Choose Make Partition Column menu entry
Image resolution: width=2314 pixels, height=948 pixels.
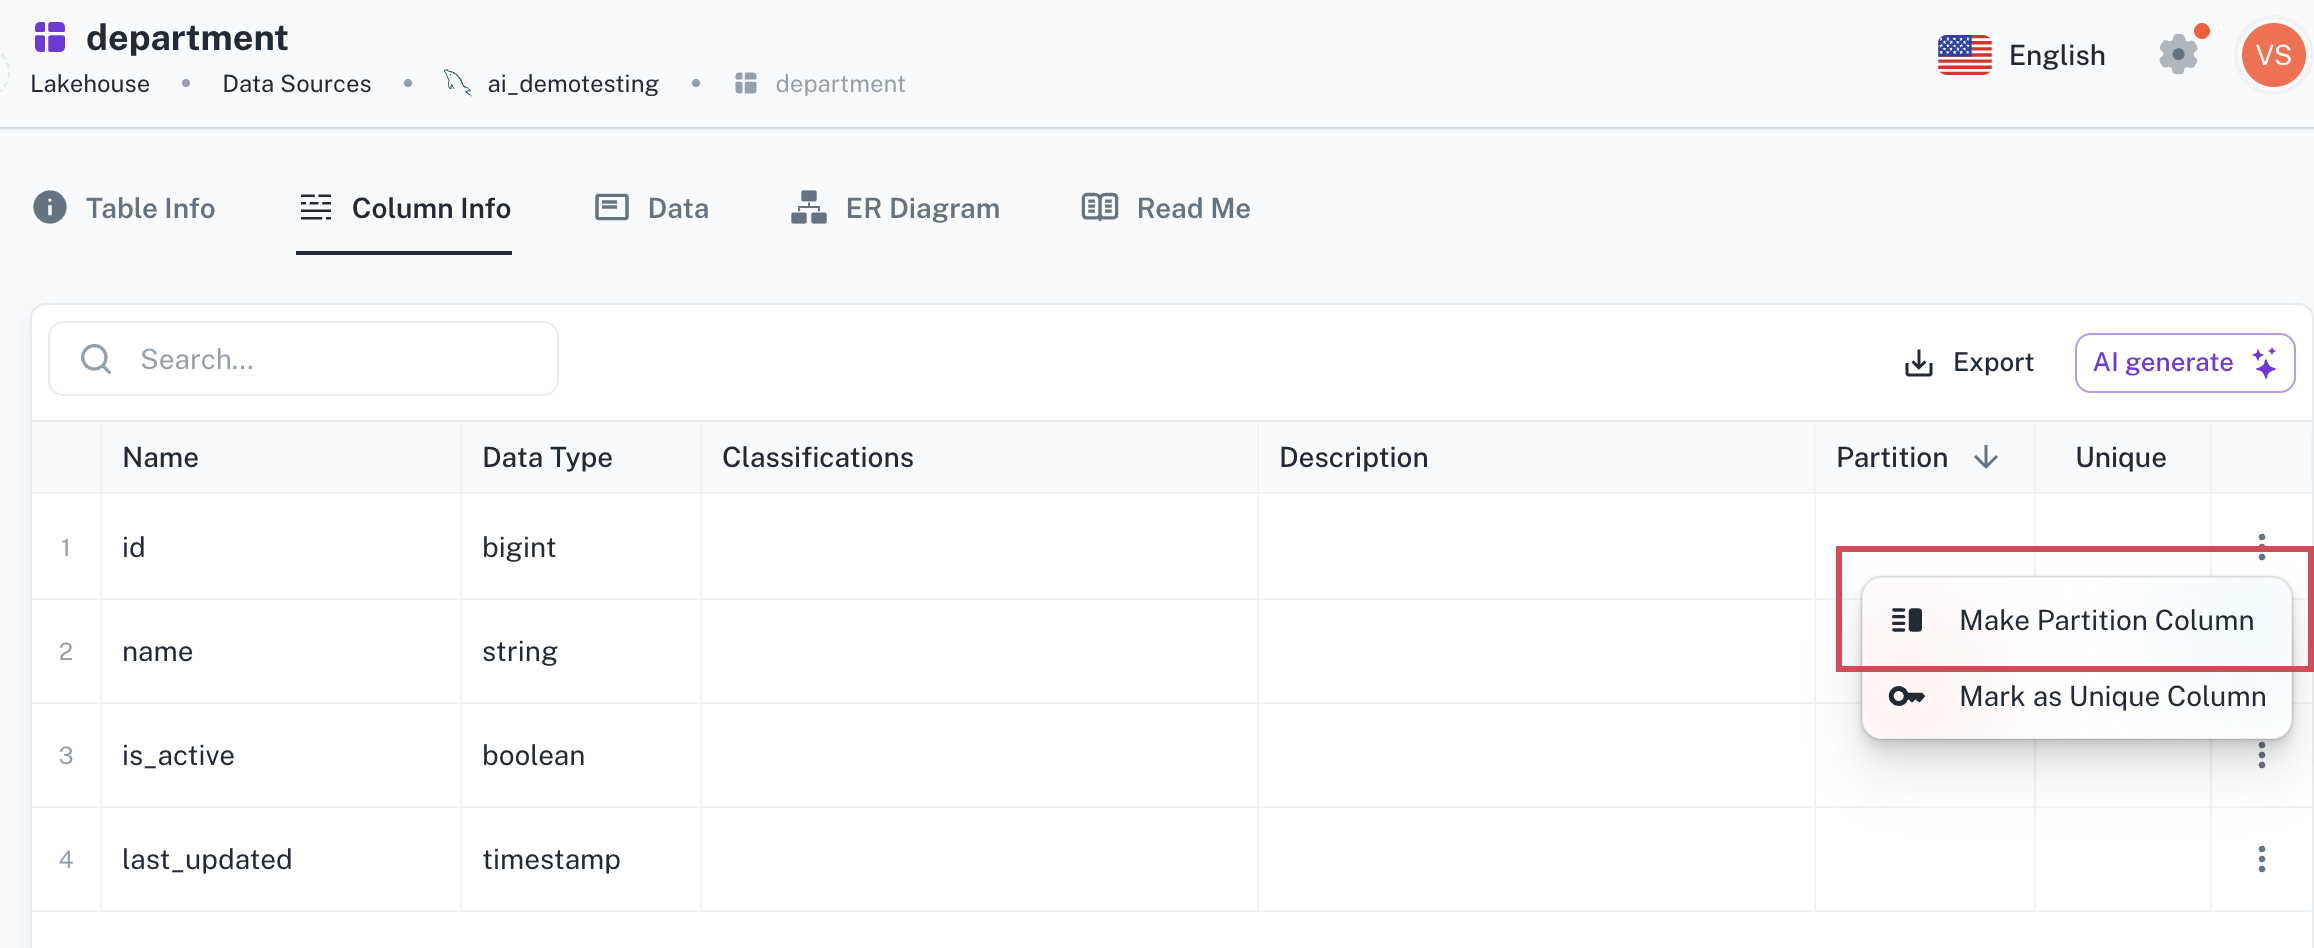pyautogui.click(x=2077, y=620)
